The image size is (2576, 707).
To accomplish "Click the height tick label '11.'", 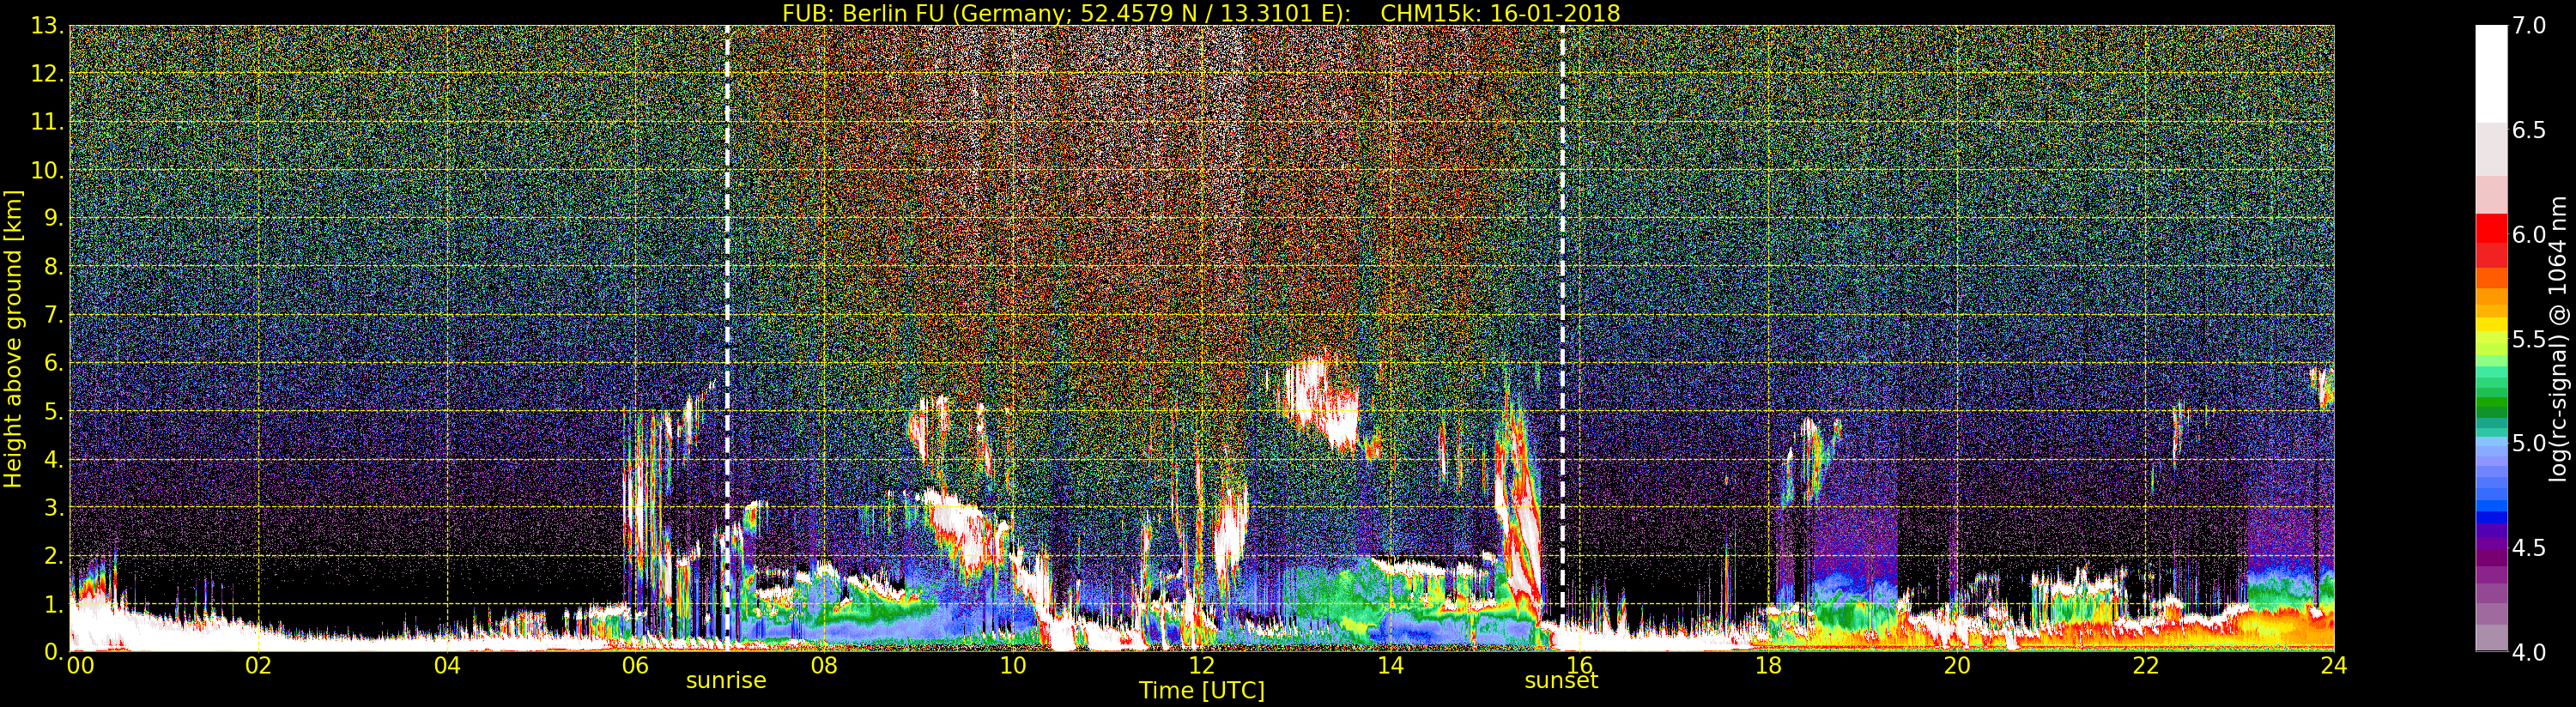I will 47,122.
